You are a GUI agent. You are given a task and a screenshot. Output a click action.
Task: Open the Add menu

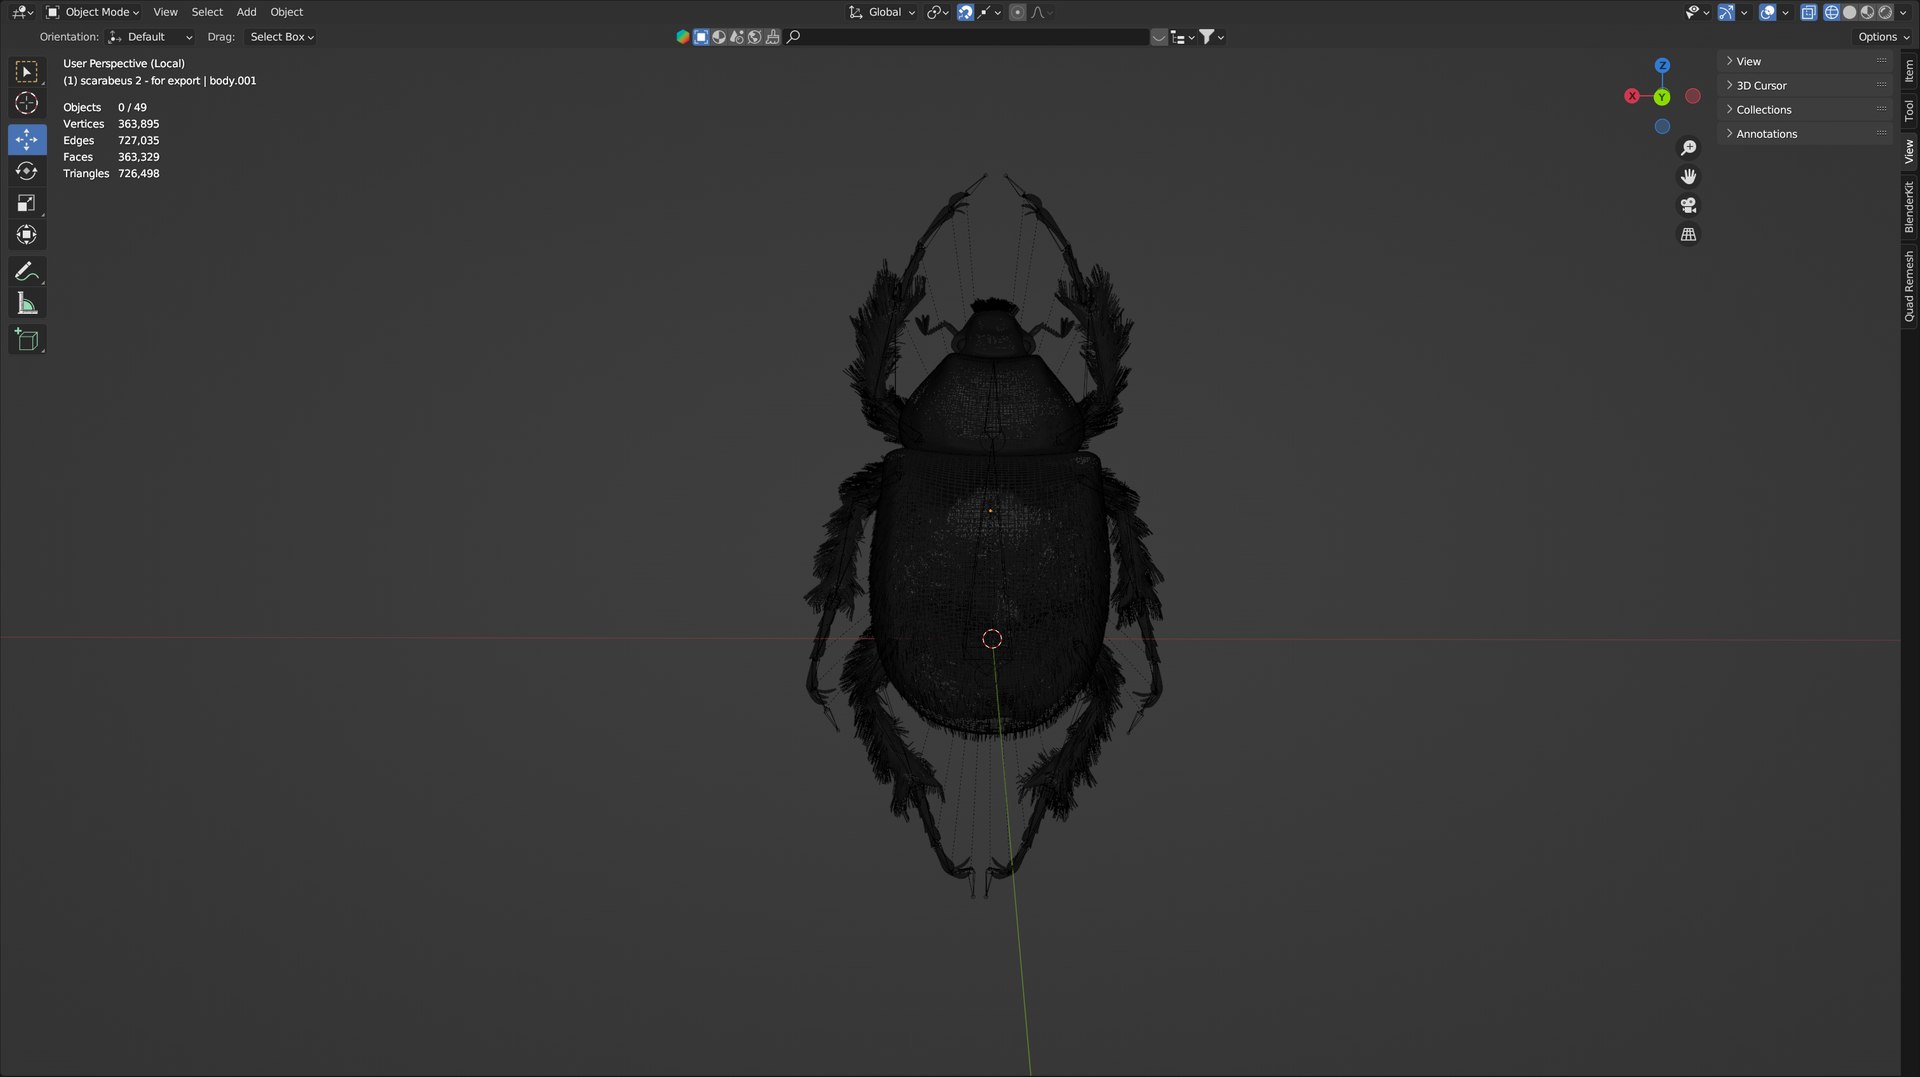(246, 12)
